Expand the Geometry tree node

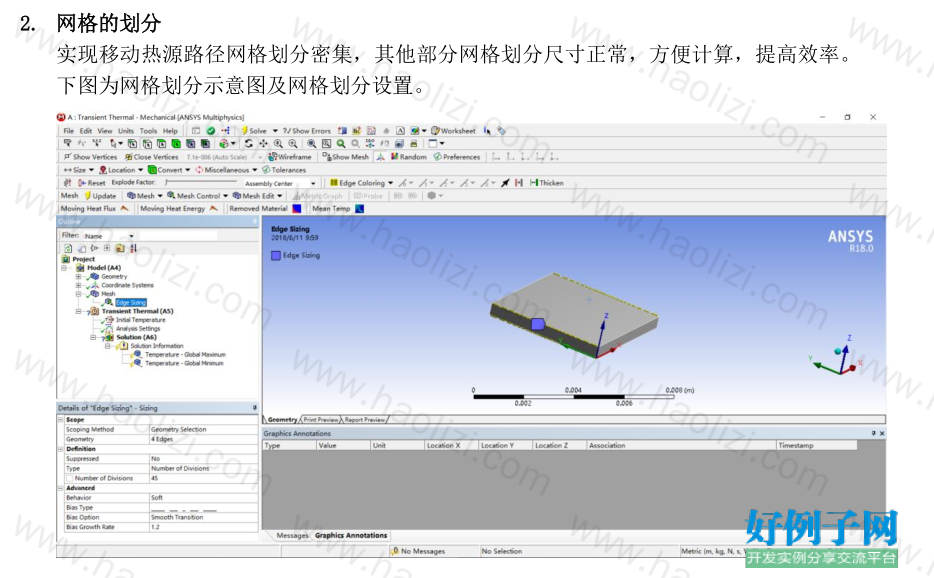pos(78,276)
